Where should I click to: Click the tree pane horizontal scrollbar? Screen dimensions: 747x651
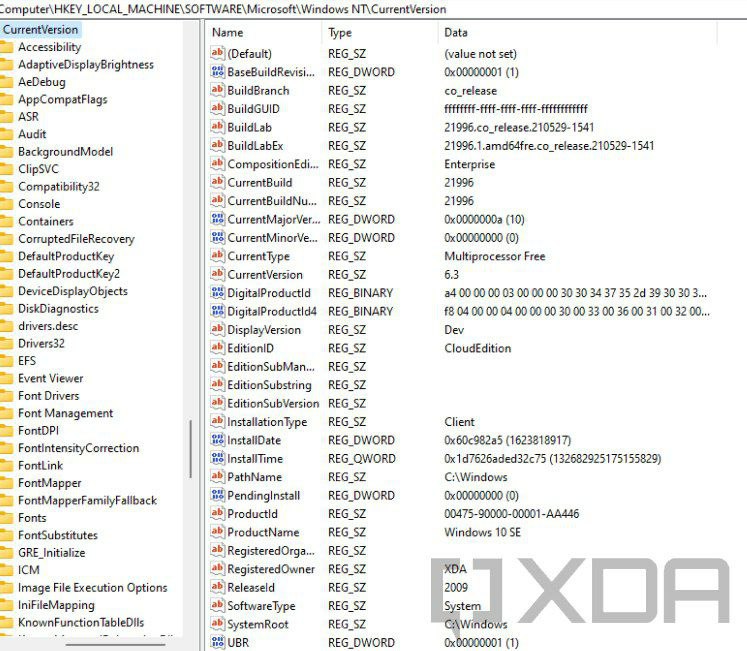tap(115, 645)
